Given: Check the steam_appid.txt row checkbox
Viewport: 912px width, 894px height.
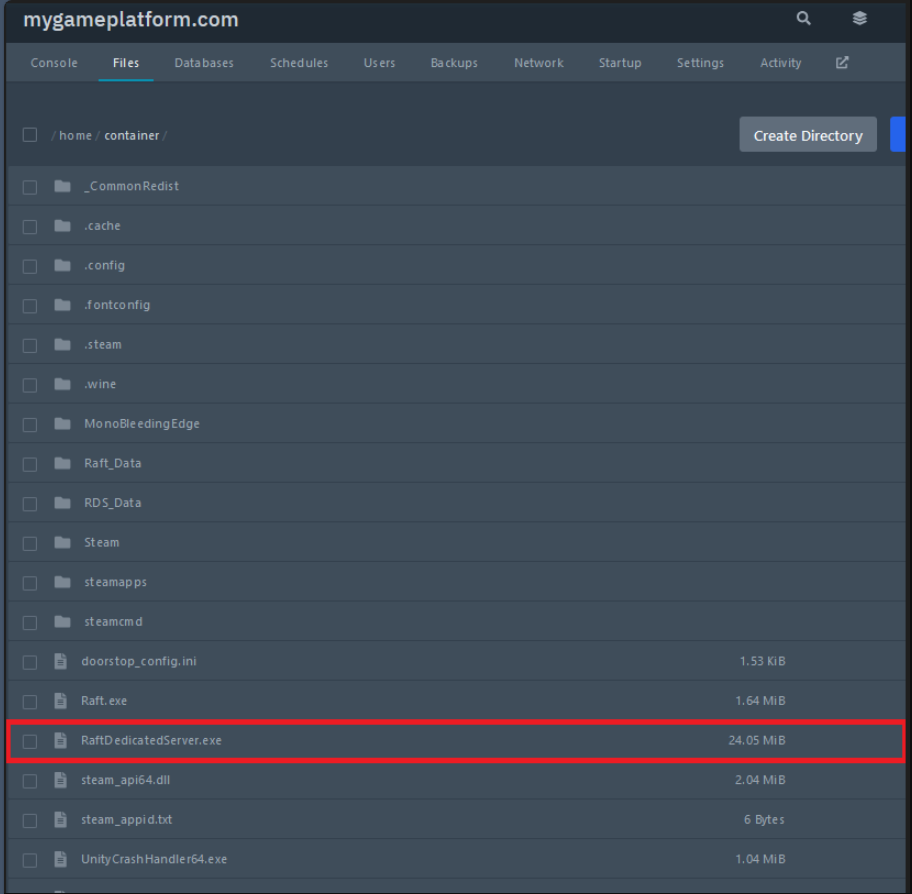Looking at the screenshot, I should point(30,820).
